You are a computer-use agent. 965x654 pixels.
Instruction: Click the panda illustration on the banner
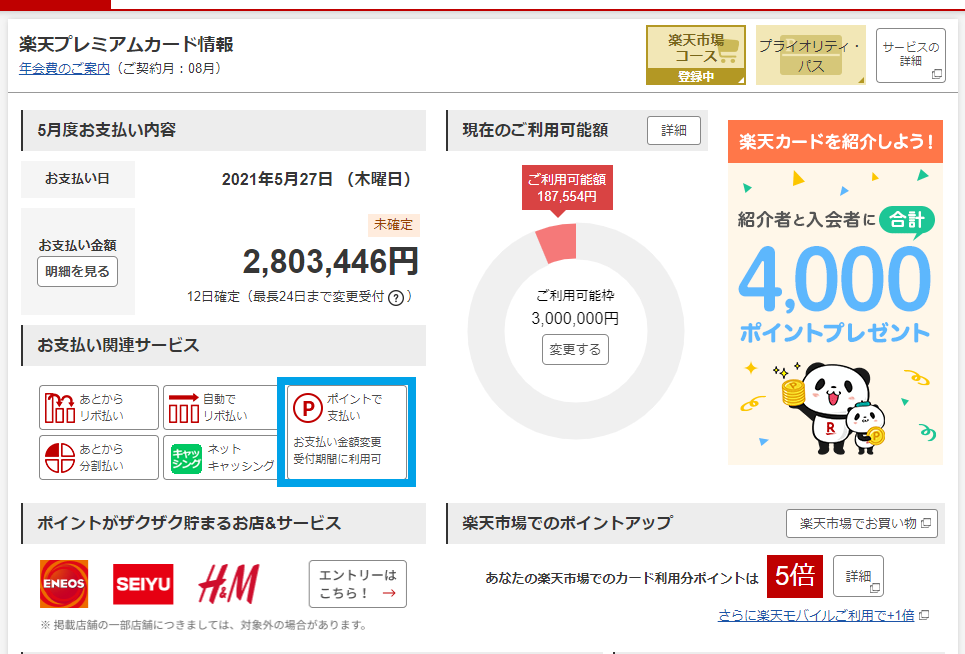point(832,409)
